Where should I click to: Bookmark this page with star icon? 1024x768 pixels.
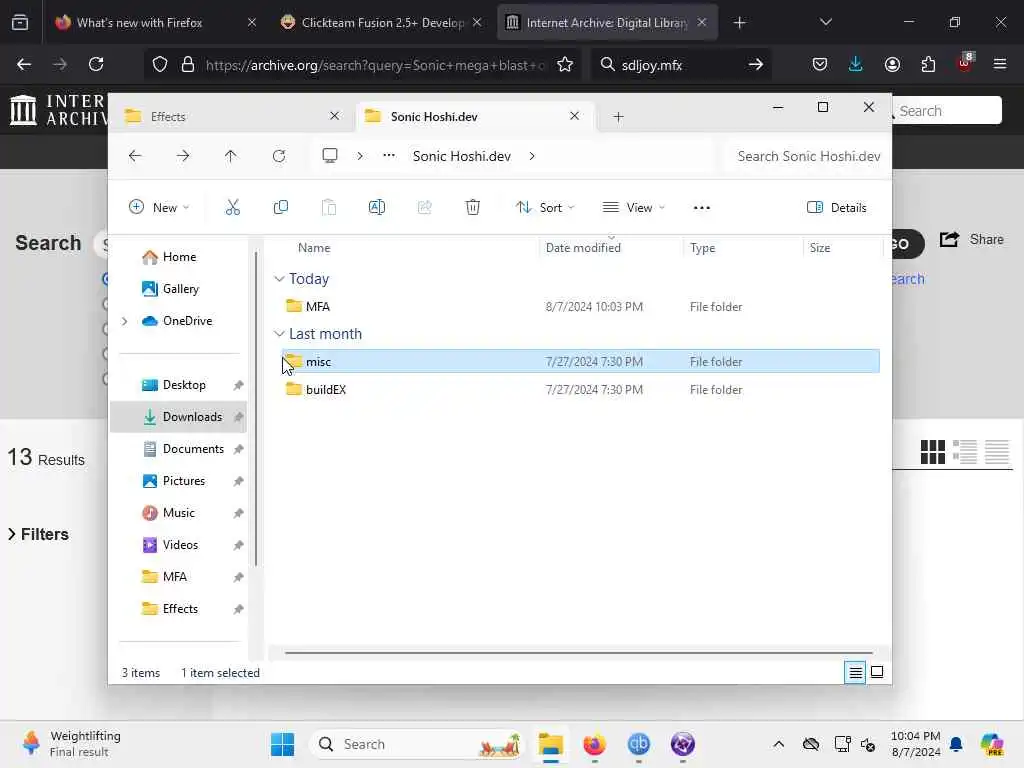point(565,64)
